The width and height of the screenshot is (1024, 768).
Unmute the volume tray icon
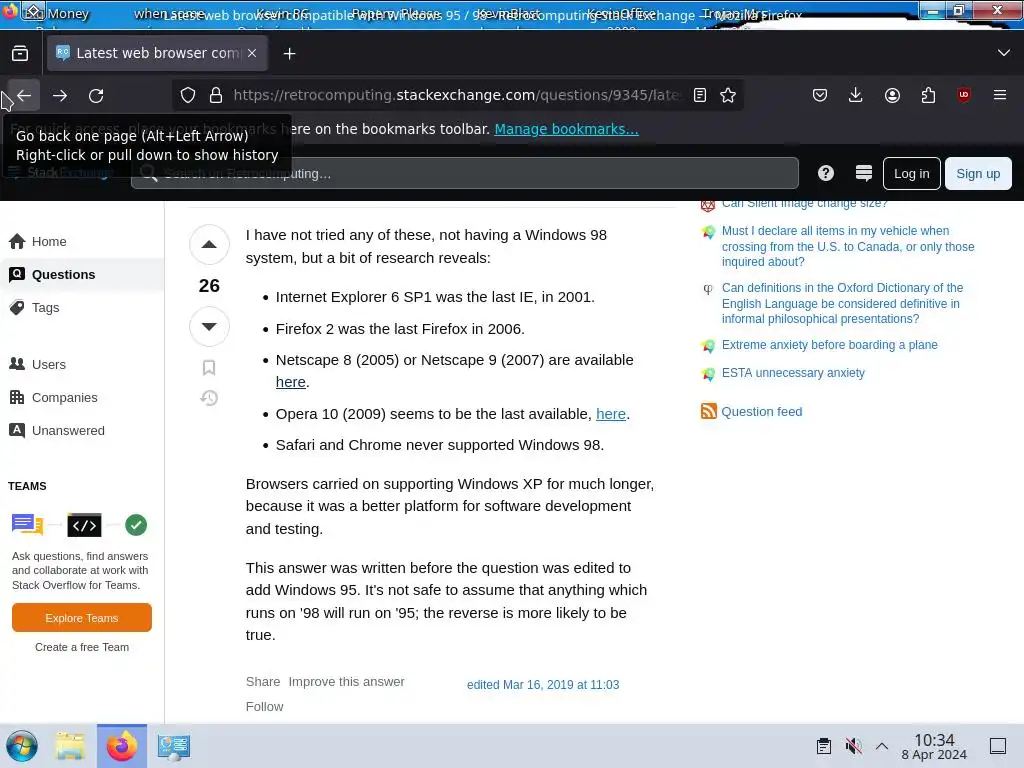click(x=853, y=746)
